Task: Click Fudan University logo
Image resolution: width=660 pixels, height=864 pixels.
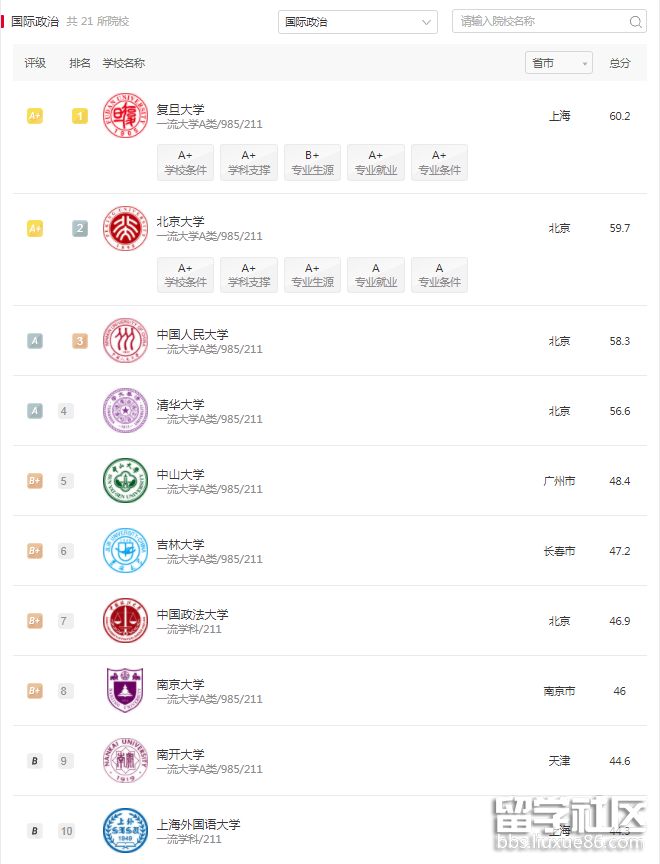Action: click(x=125, y=117)
